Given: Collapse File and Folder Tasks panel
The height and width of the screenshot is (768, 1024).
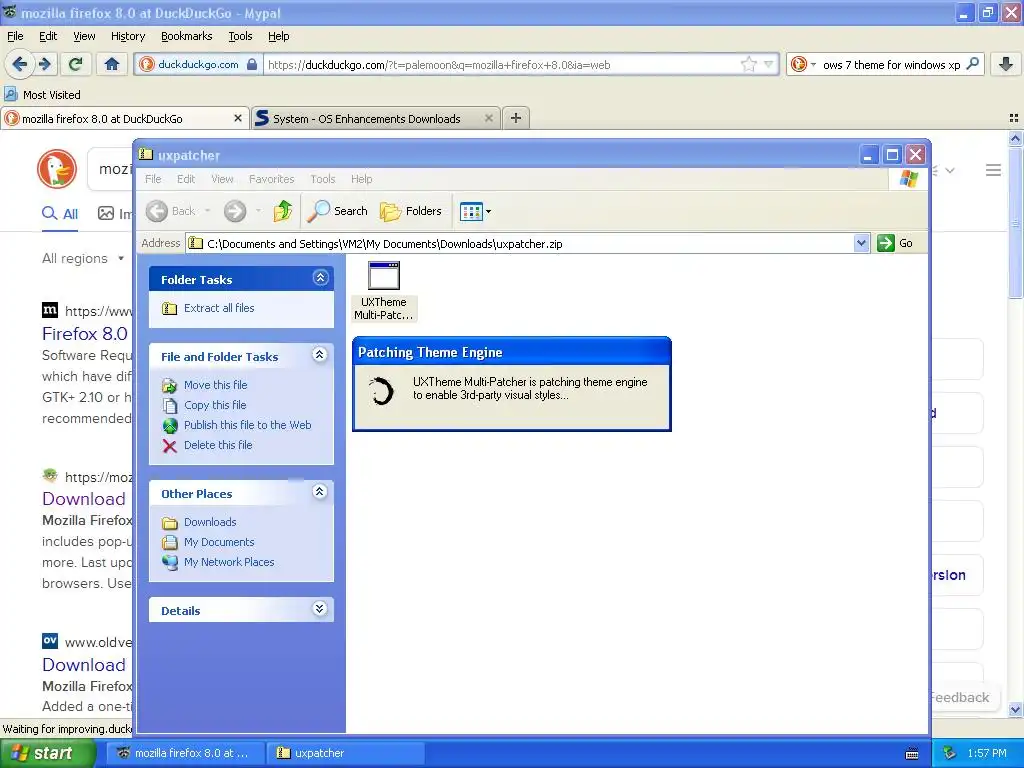Looking at the screenshot, I should coord(319,355).
